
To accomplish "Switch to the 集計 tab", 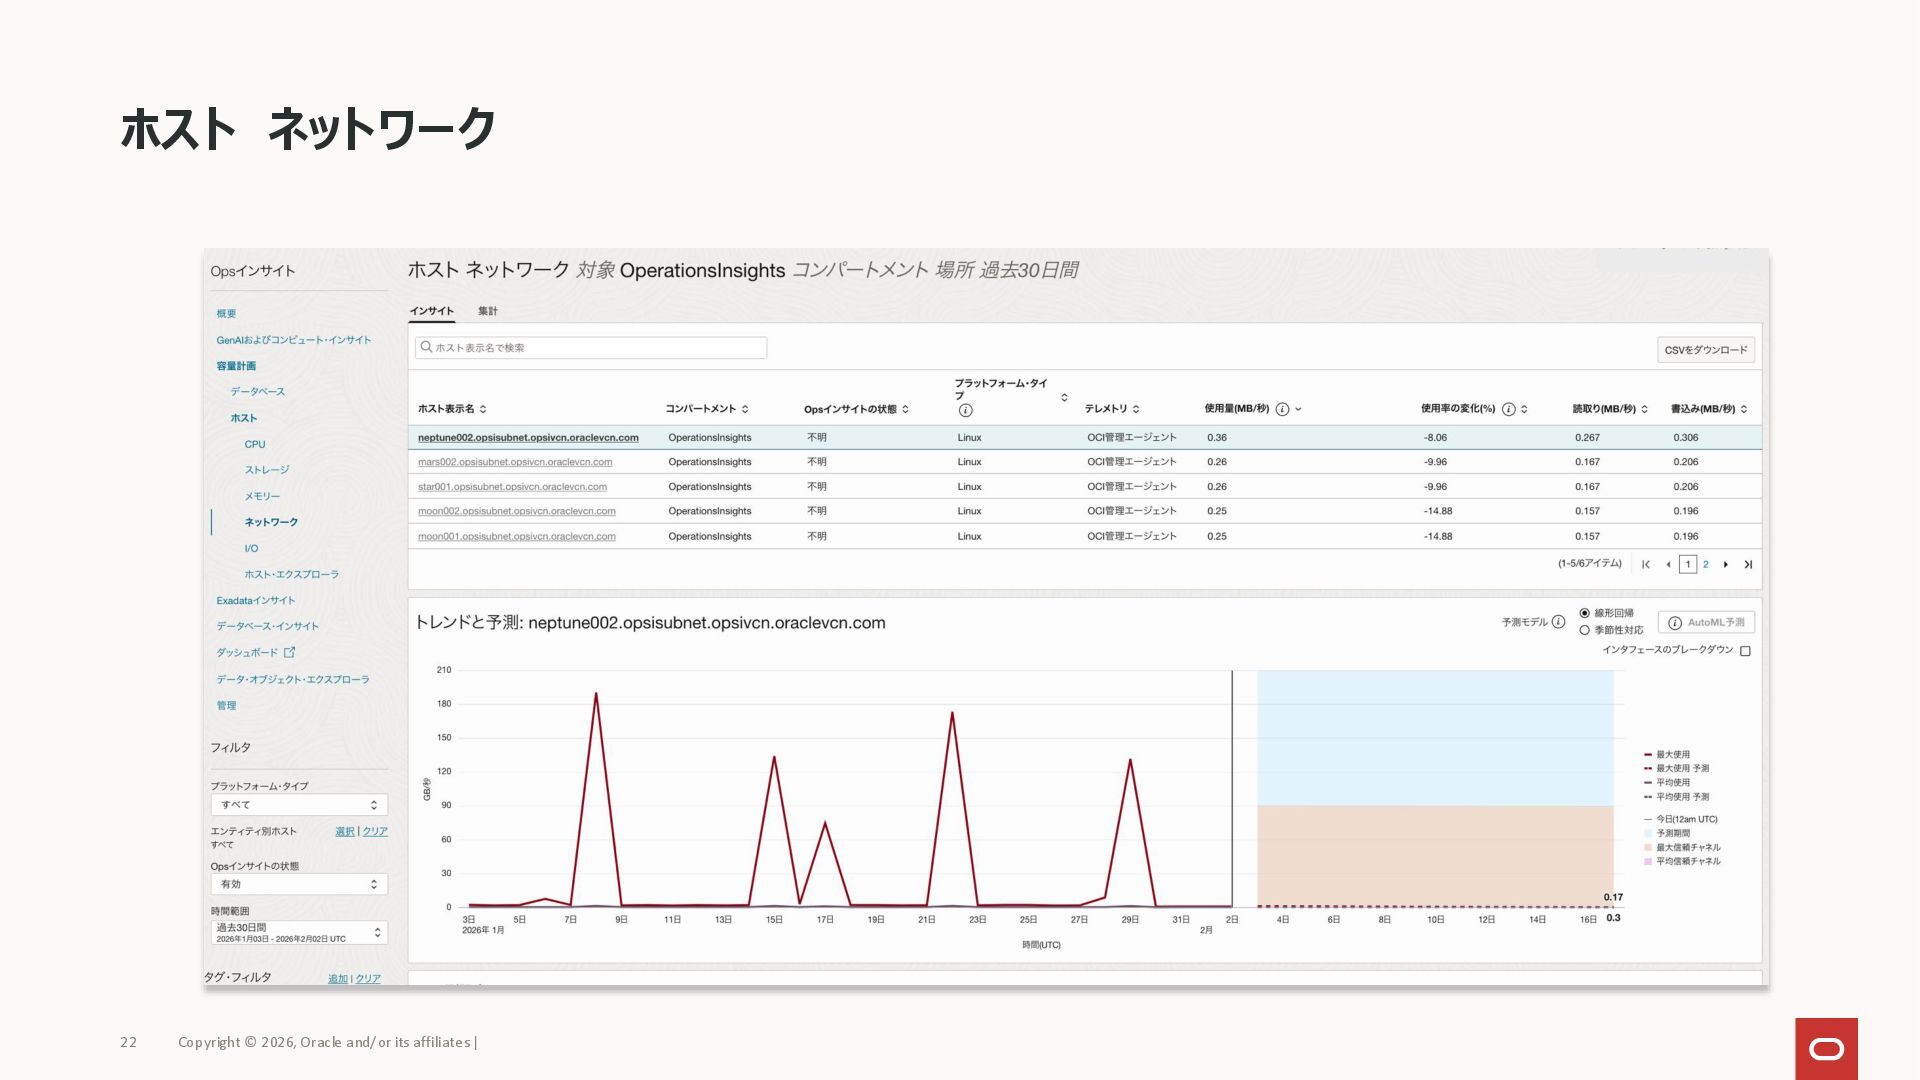I will [487, 311].
